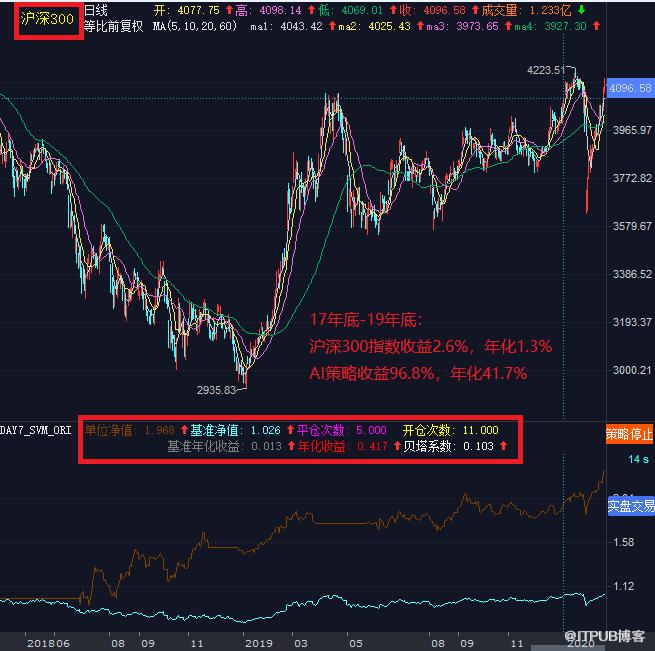Click the 3386.52 price axis label
The image size is (655, 651).
632,274
